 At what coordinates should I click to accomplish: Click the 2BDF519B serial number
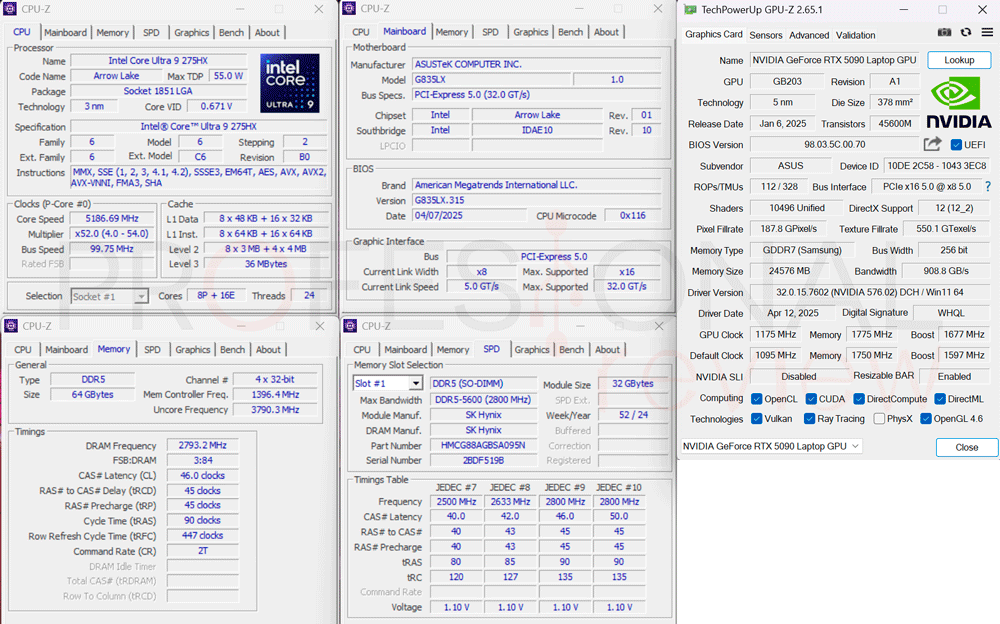[483, 460]
